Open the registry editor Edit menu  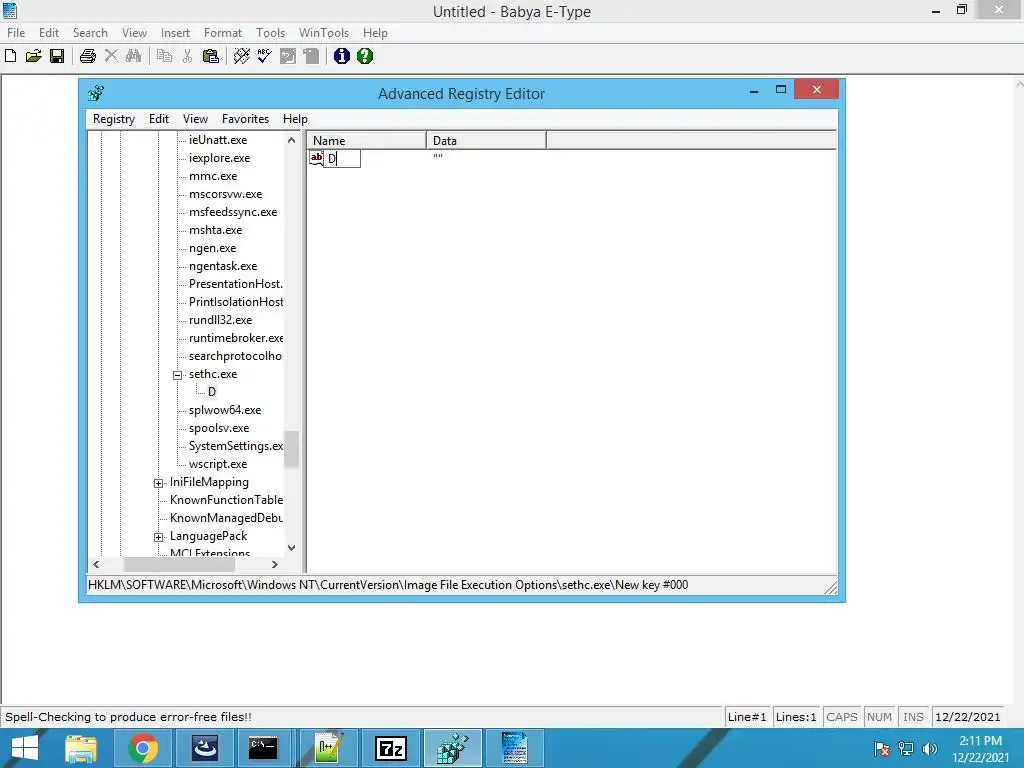[x=159, y=119]
